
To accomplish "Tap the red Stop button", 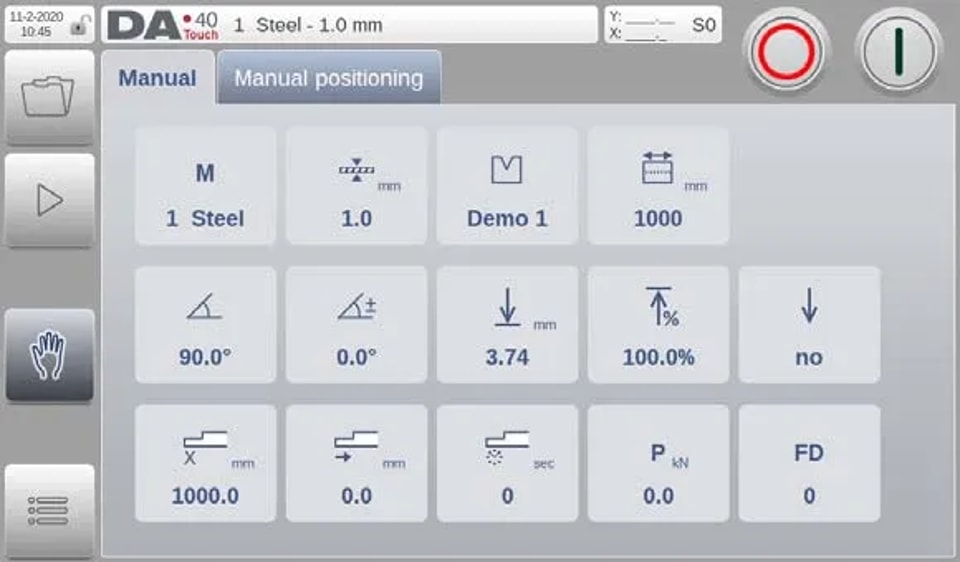I will click(x=787, y=51).
